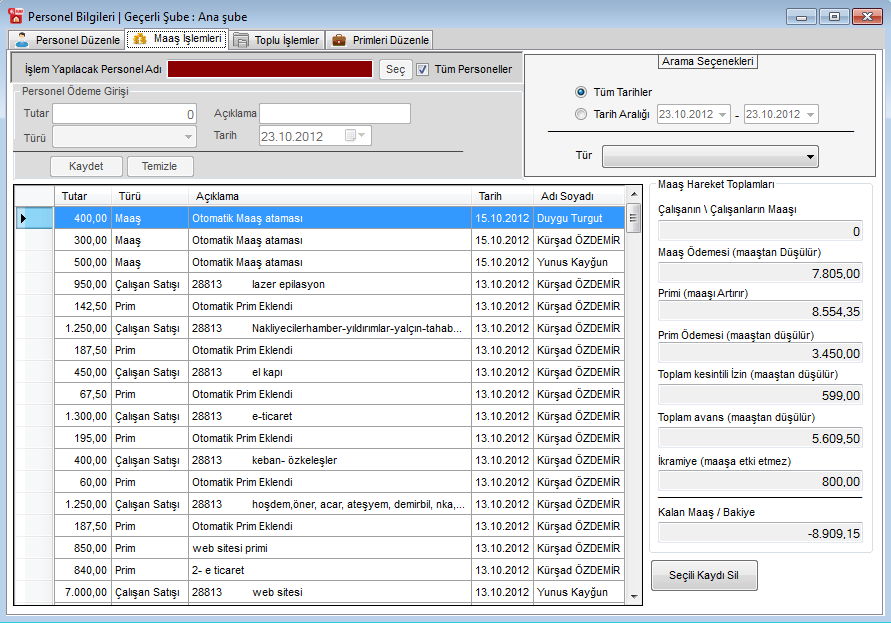This screenshot has width=891, height=623.
Task: Select the Tüm Tarihler radio button
Action: tap(581, 92)
